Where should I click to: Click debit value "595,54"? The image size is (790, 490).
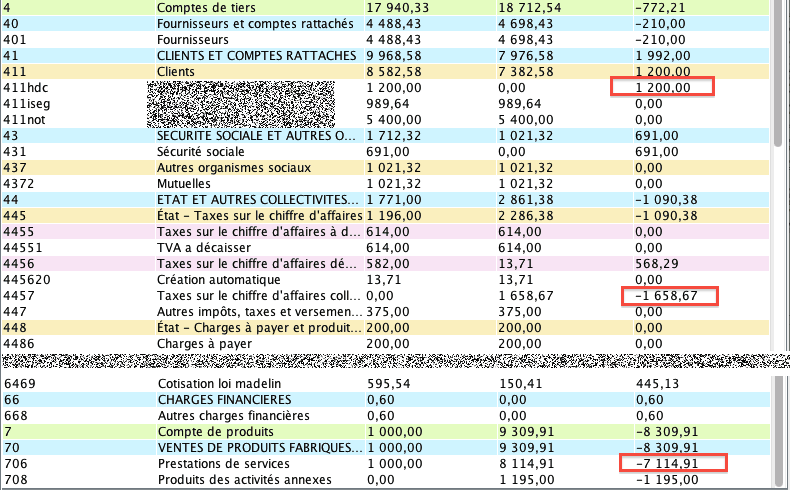[389, 384]
